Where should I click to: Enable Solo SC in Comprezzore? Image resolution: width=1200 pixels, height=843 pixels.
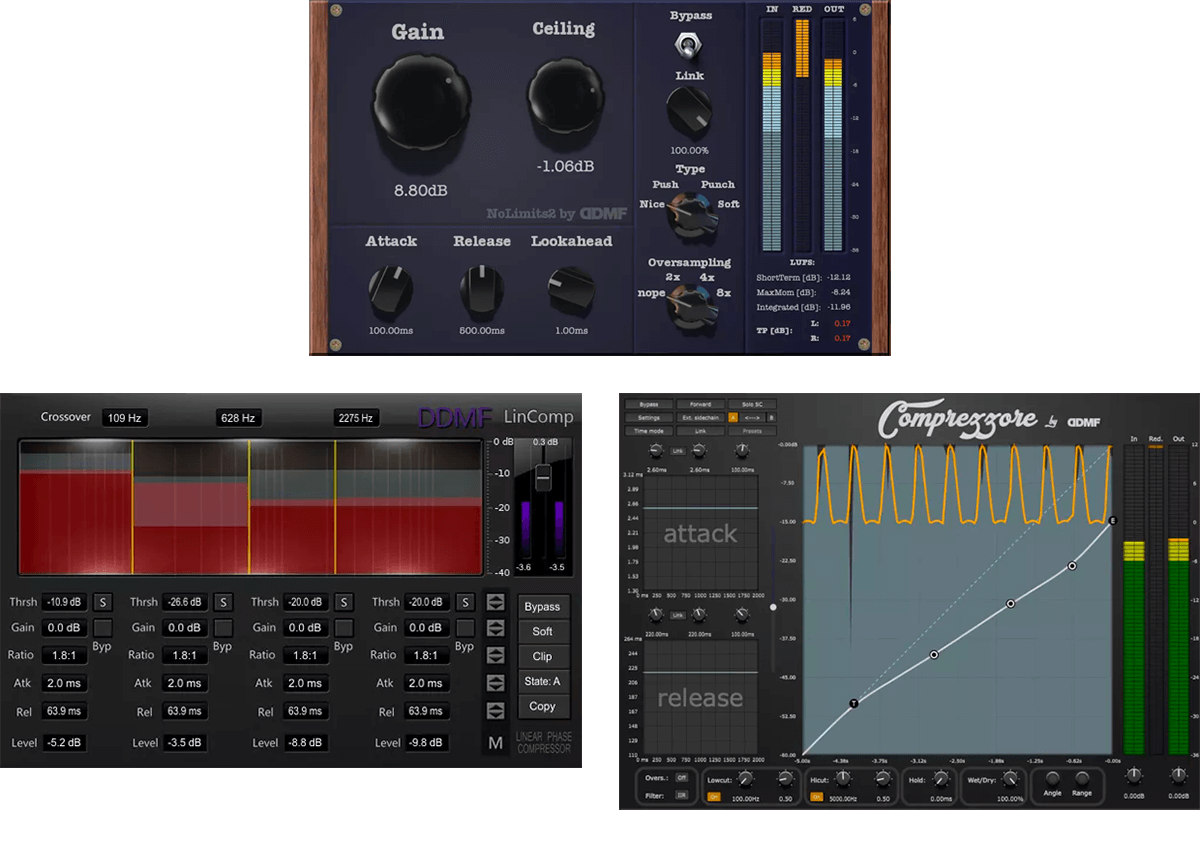tap(753, 404)
